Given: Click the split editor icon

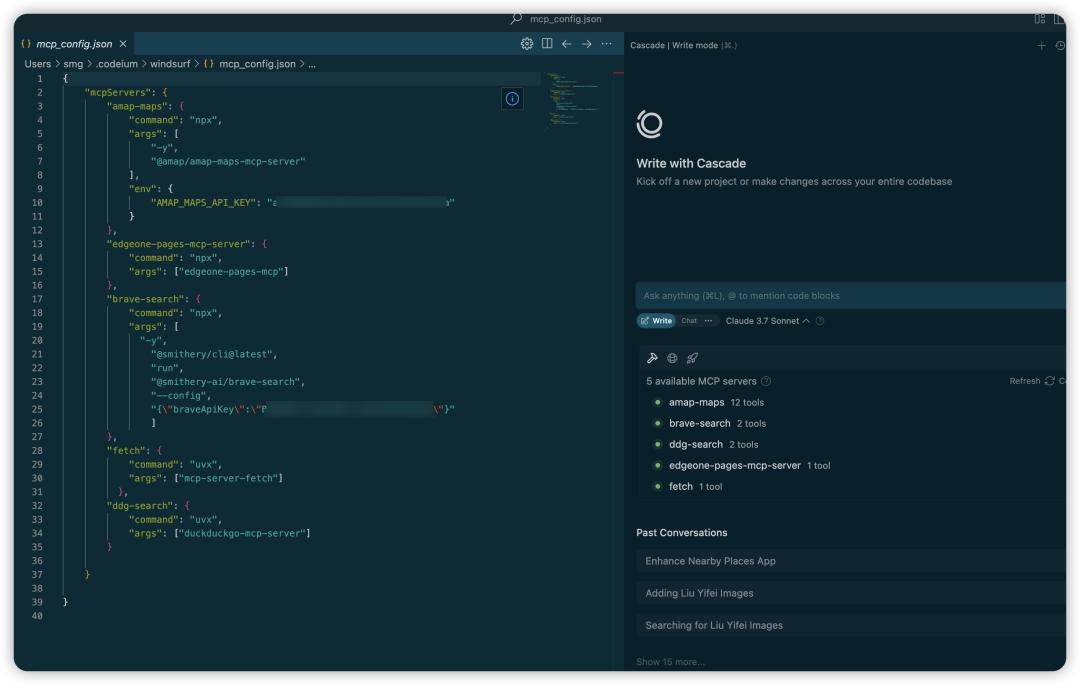Looking at the screenshot, I should point(547,44).
